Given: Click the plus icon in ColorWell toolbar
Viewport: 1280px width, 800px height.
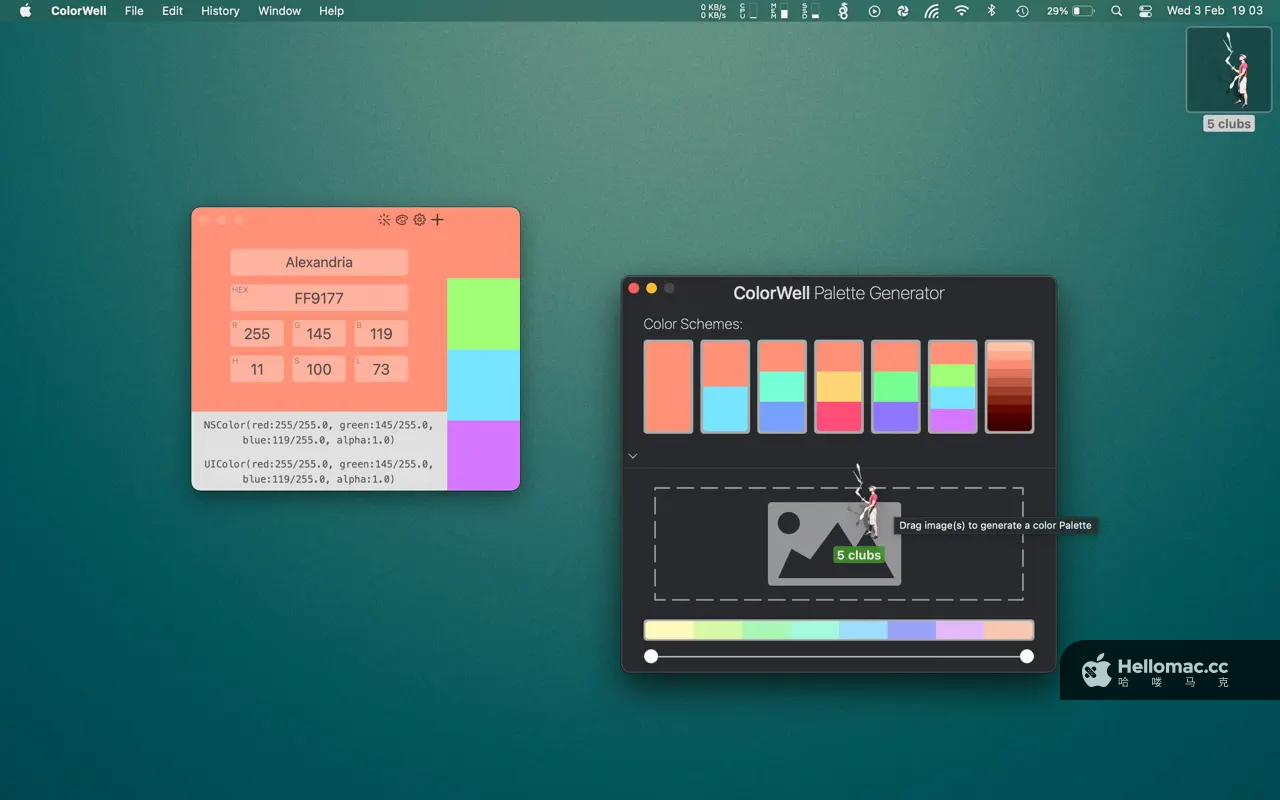Looking at the screenshot, I should pyautogui.click(x=437, y=220).
